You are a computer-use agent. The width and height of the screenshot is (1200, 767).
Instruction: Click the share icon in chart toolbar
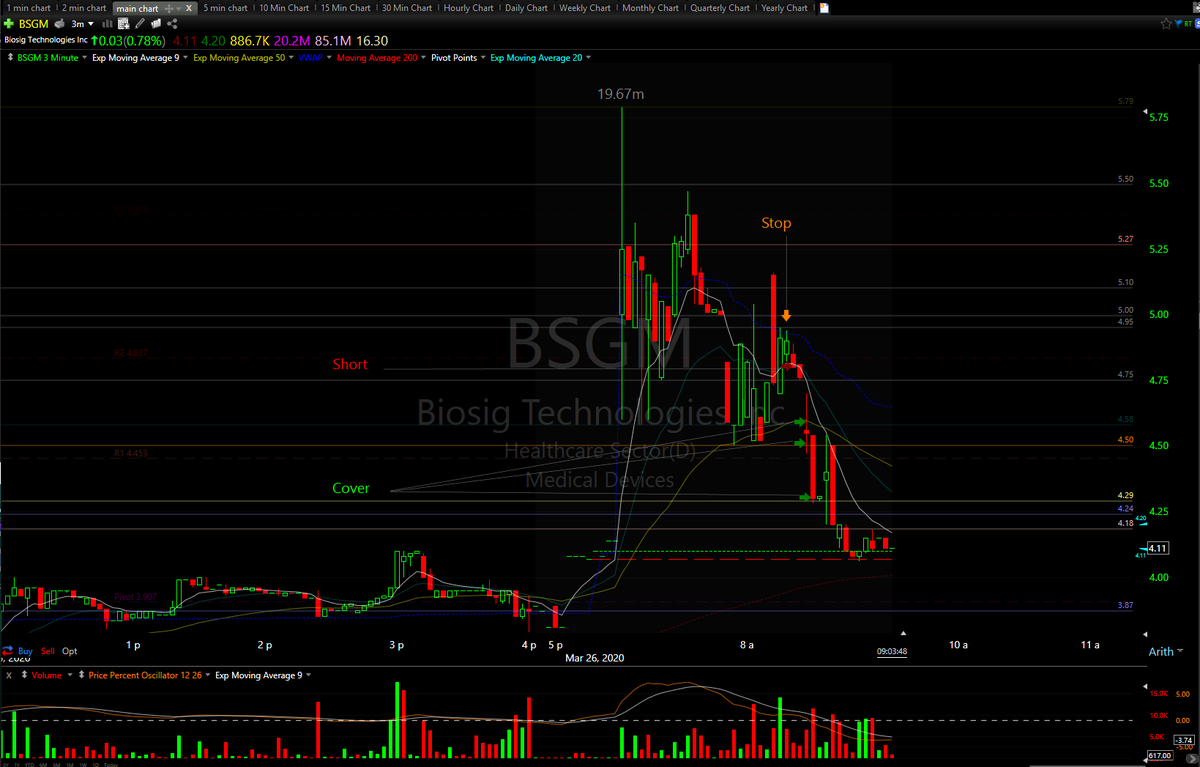[172, 24]
